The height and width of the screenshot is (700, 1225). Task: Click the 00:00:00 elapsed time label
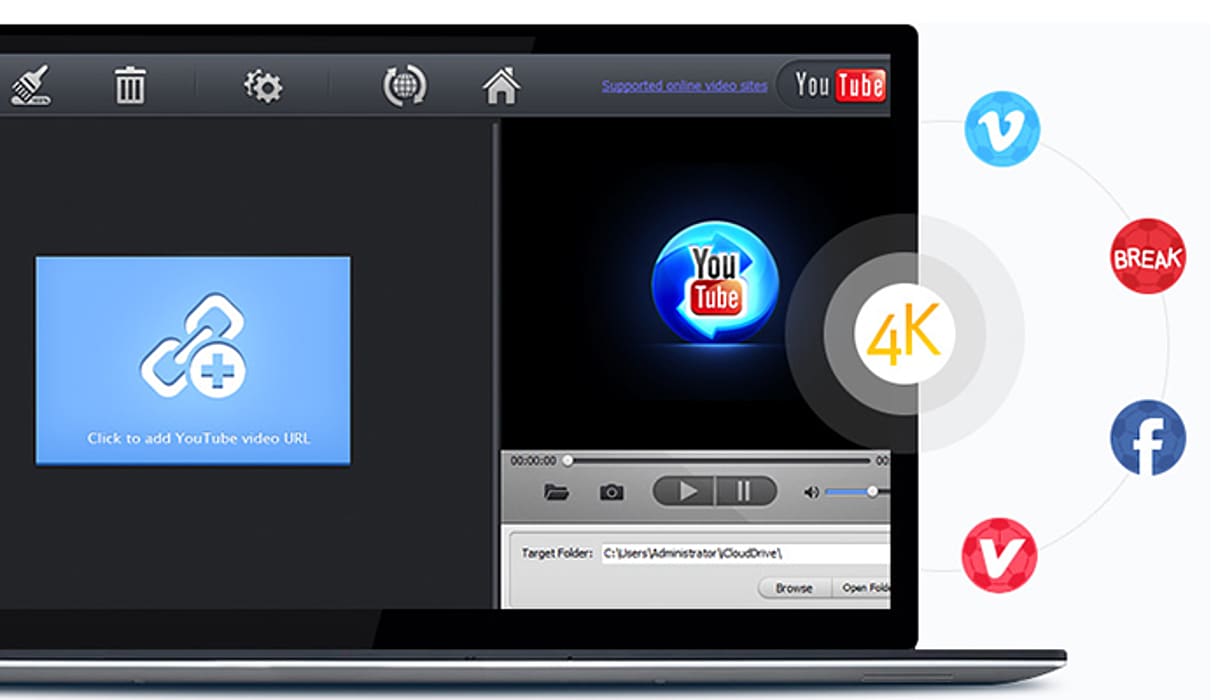[x=533, y=461]
